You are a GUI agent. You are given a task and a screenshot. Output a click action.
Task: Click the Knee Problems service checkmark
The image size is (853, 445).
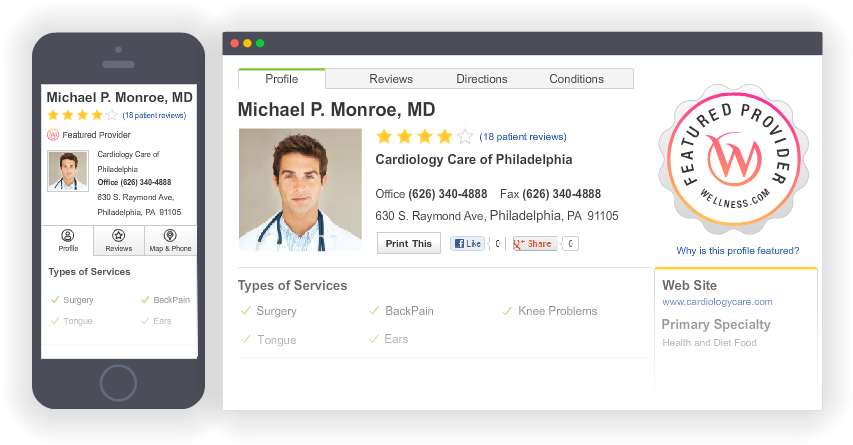506,311
